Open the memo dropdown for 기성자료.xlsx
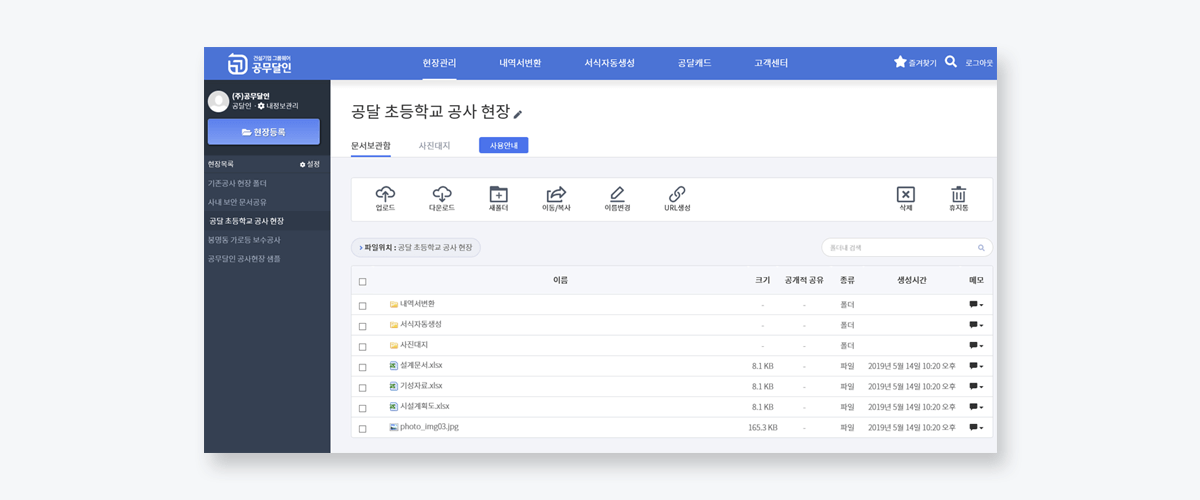 point(976,387)
